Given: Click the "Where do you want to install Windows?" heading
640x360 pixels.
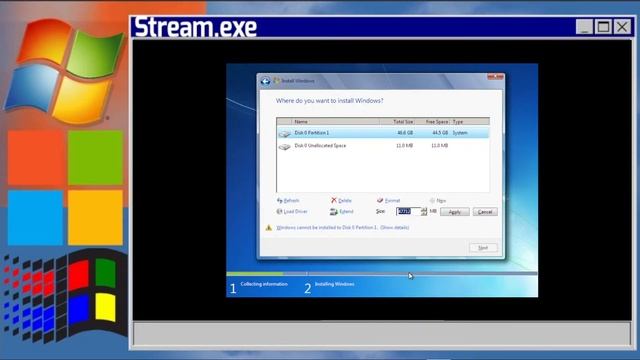Looking at the screenshot, I should (329, 100).
